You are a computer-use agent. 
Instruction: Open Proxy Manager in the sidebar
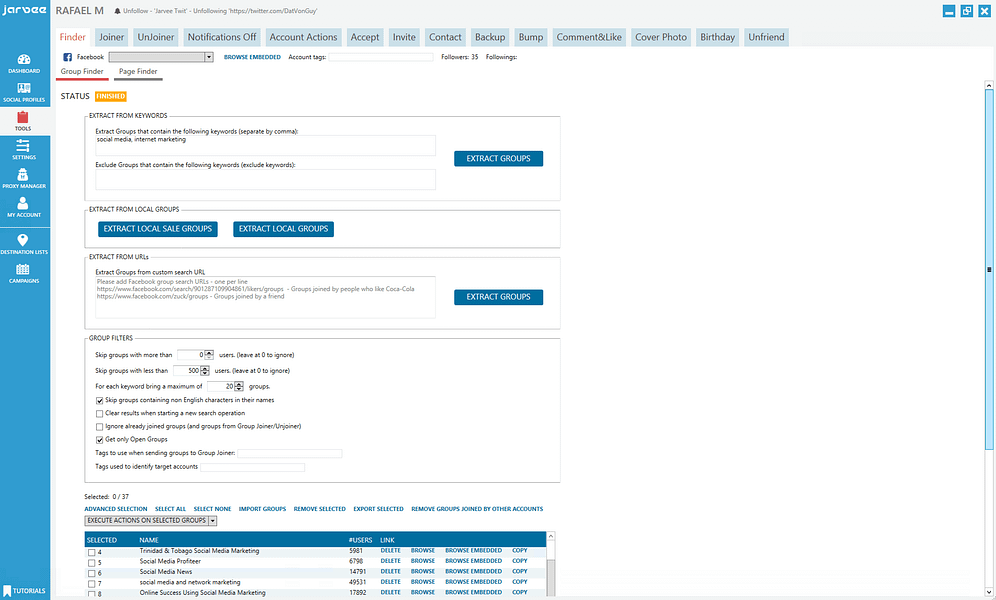click(24, 179)
